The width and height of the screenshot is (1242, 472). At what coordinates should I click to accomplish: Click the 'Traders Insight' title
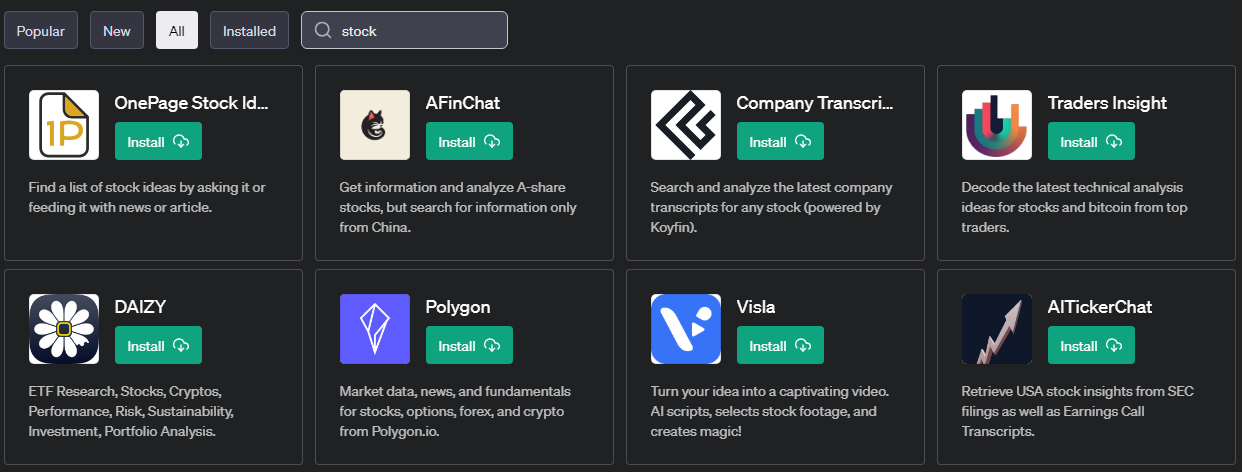(x=1107, y=103)
